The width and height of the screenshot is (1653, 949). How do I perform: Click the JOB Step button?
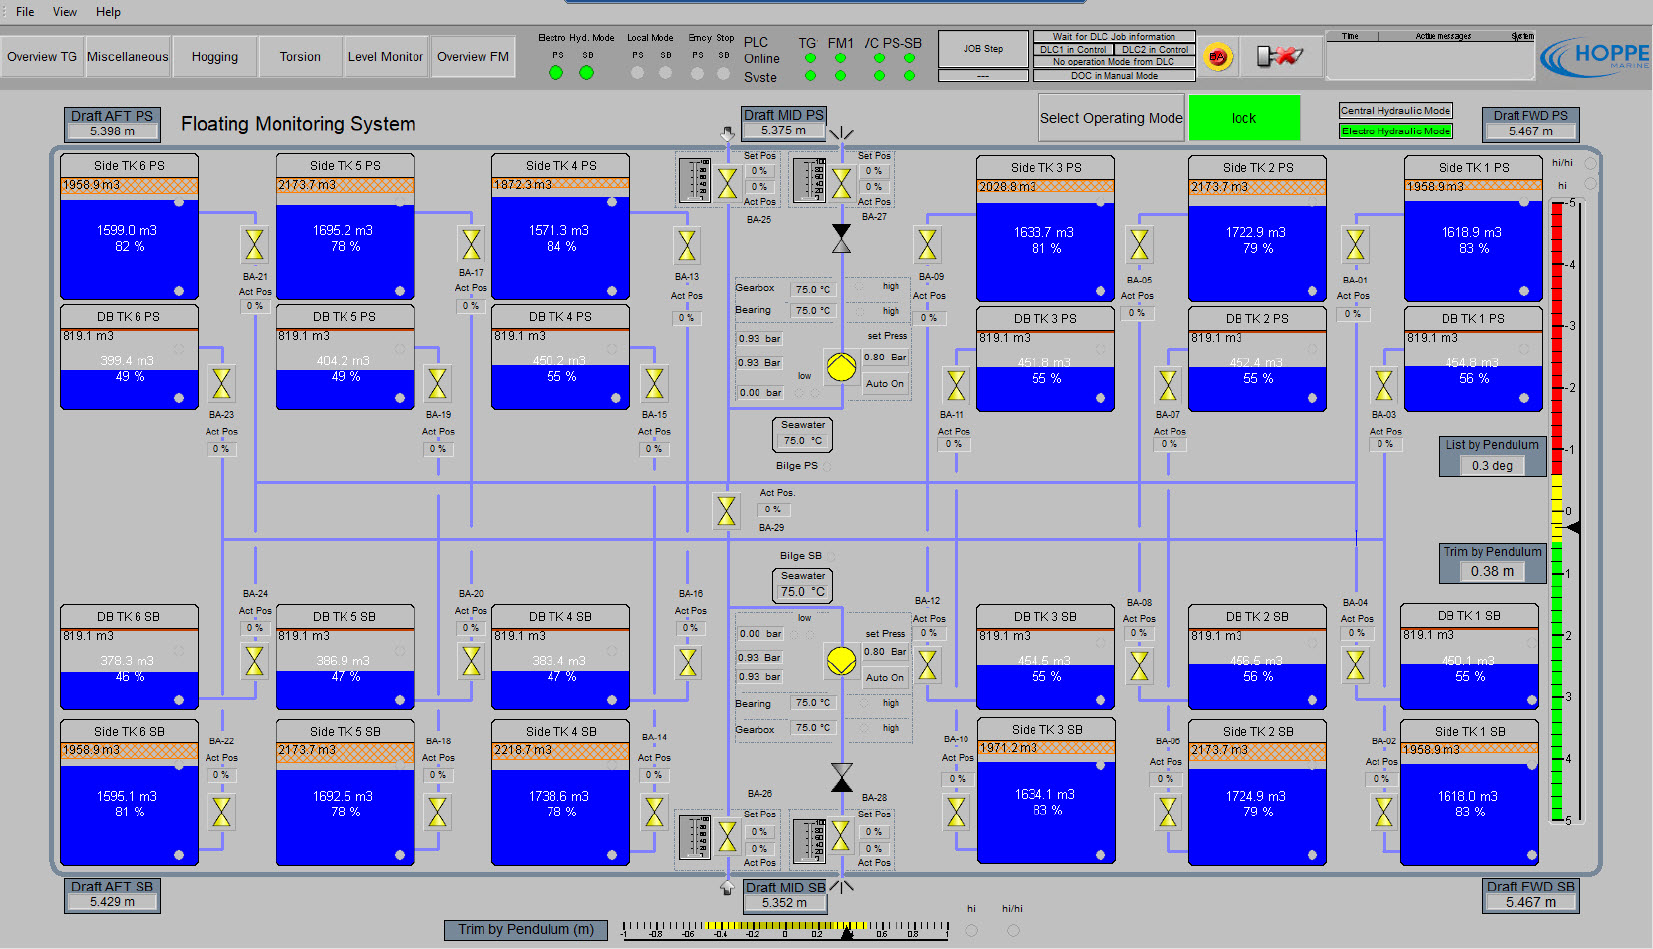[x=983, y=49]
